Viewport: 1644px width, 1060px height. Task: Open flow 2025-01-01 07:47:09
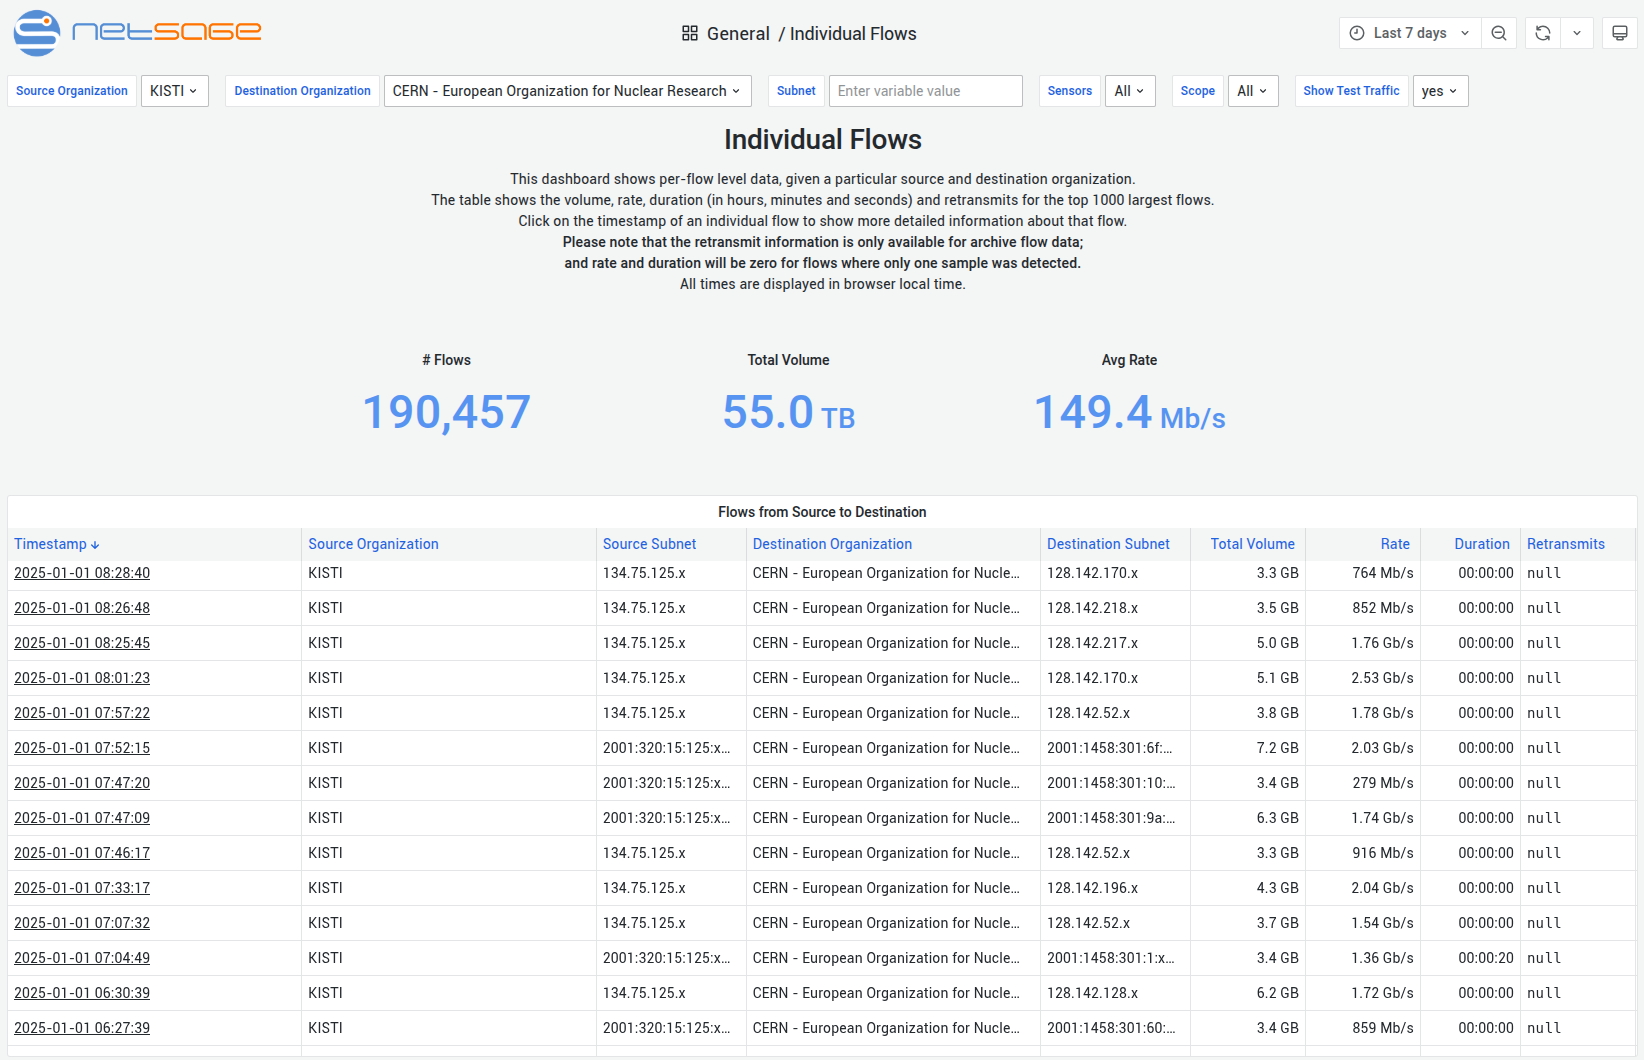[82, 818]
